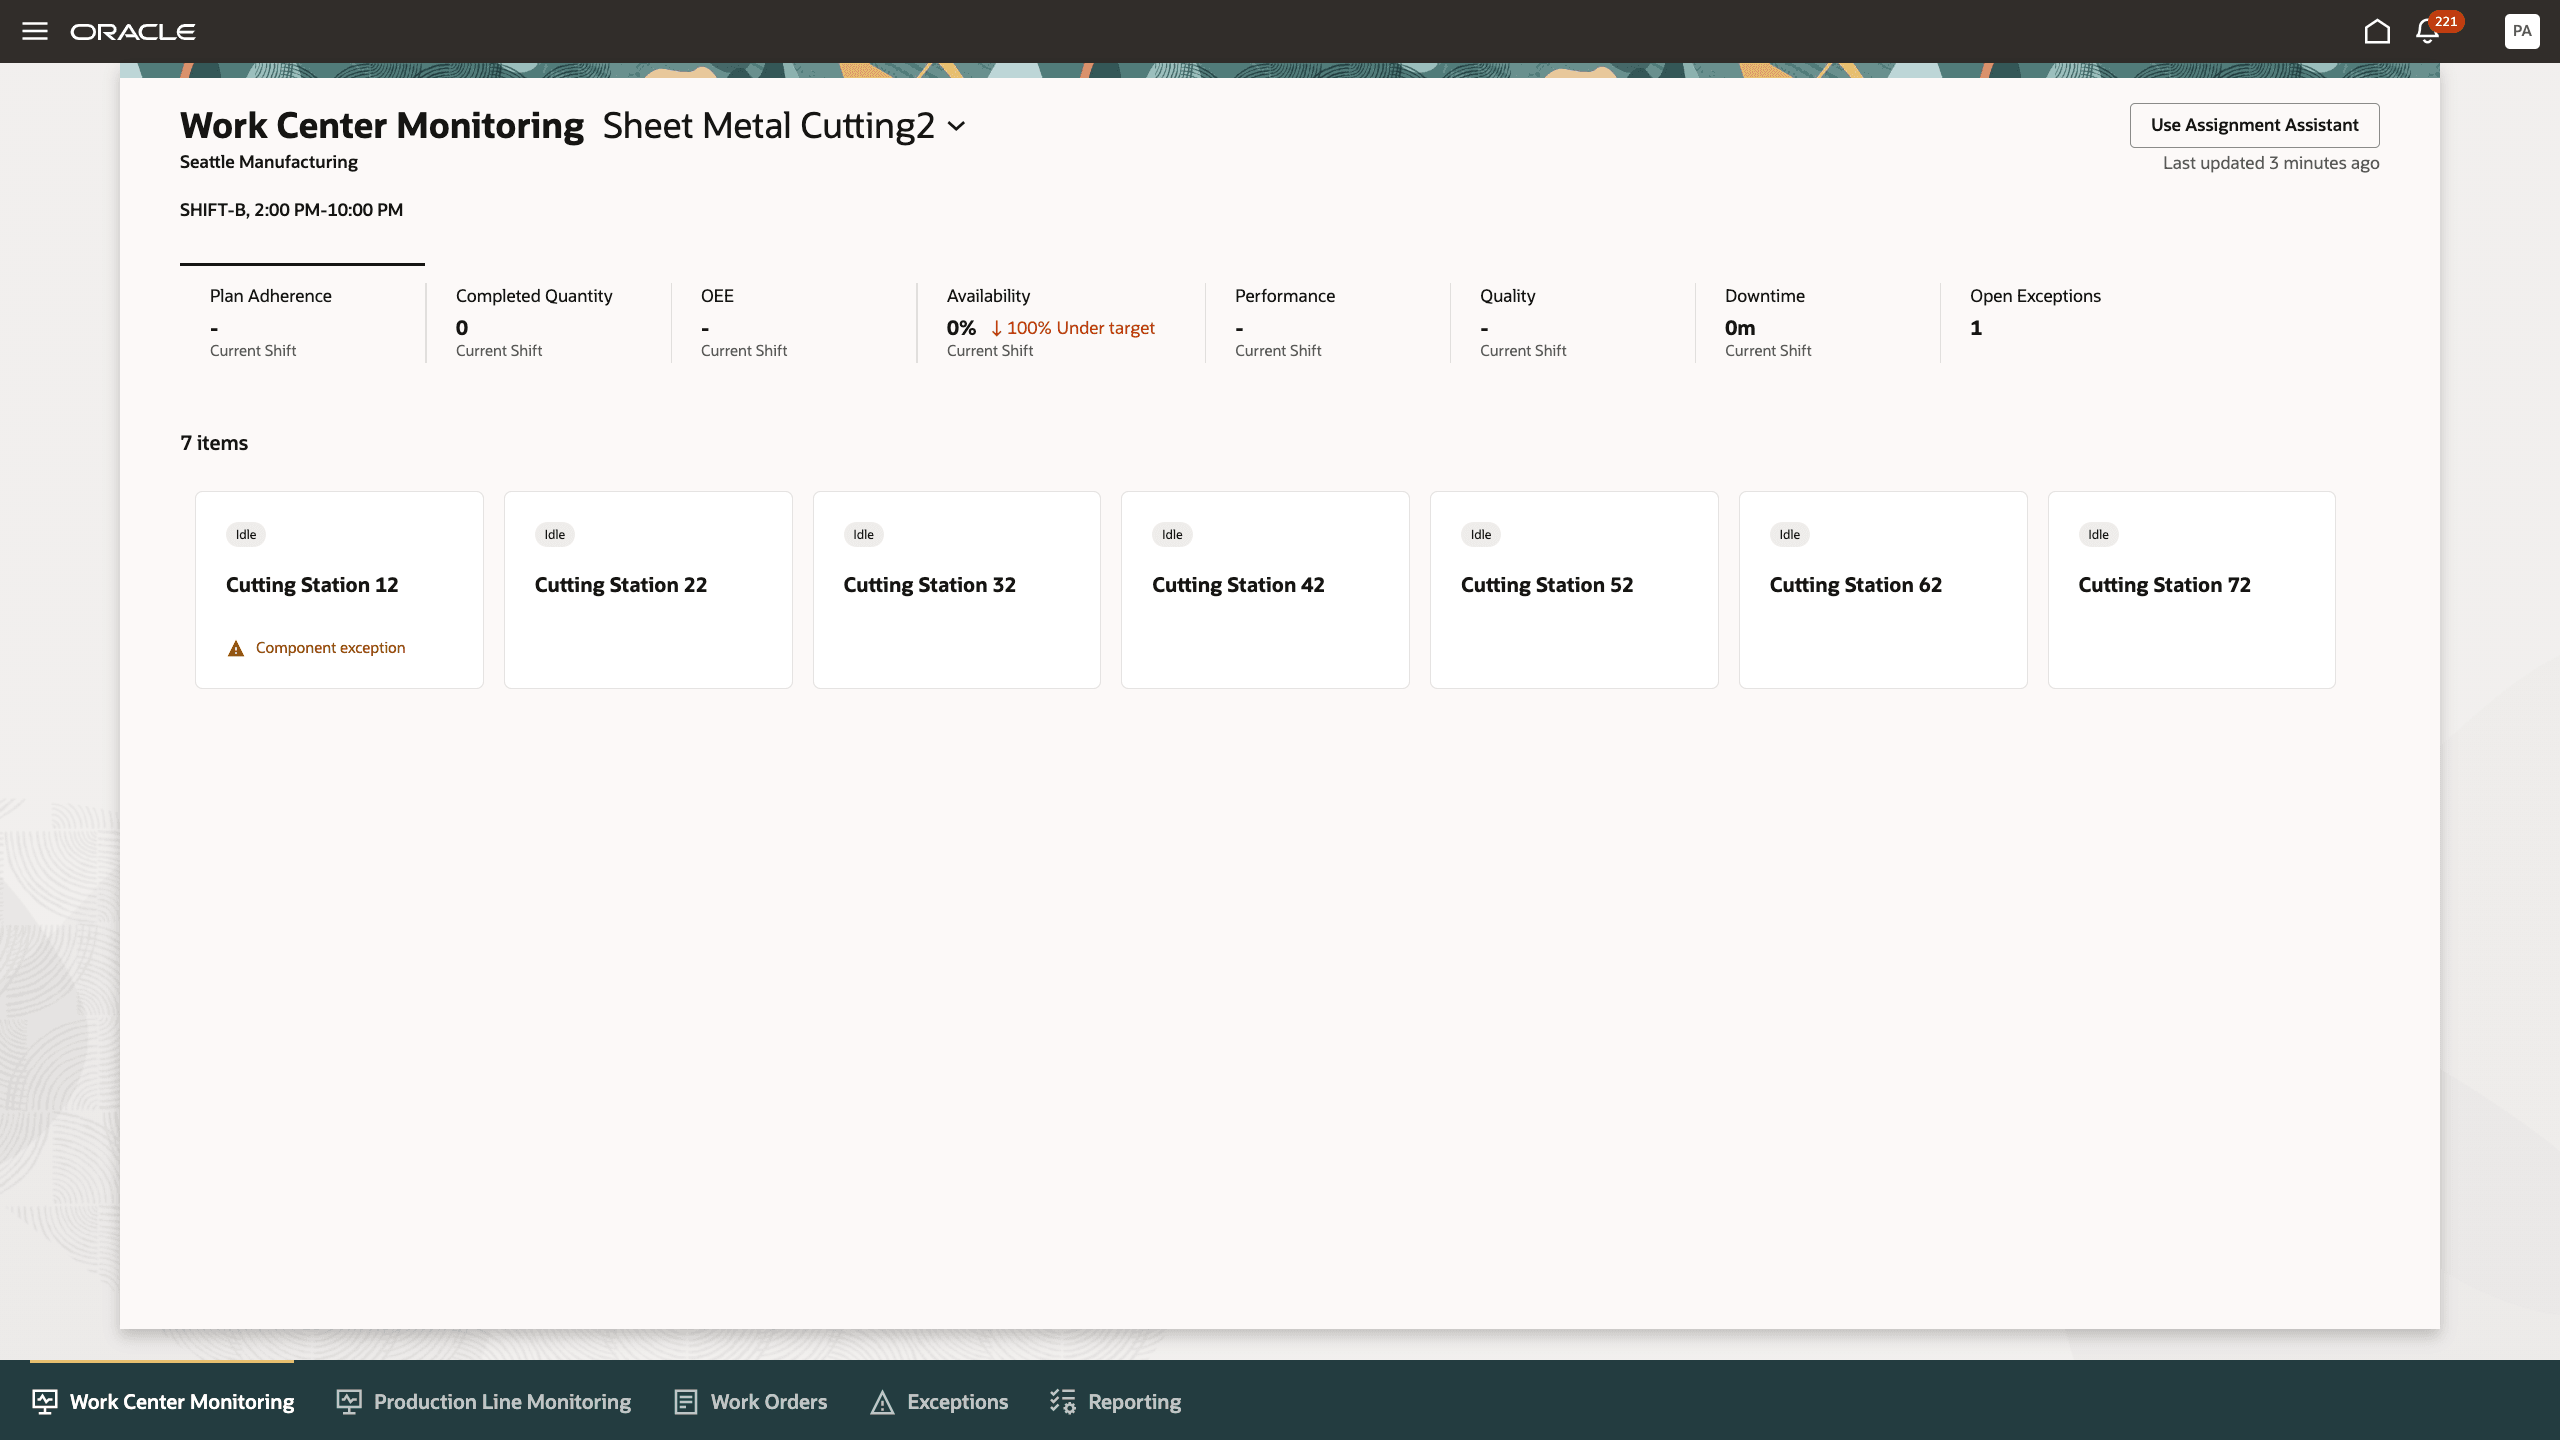Click the Oracle logo
This screenshot has height=1440, width=2560.
132,31
